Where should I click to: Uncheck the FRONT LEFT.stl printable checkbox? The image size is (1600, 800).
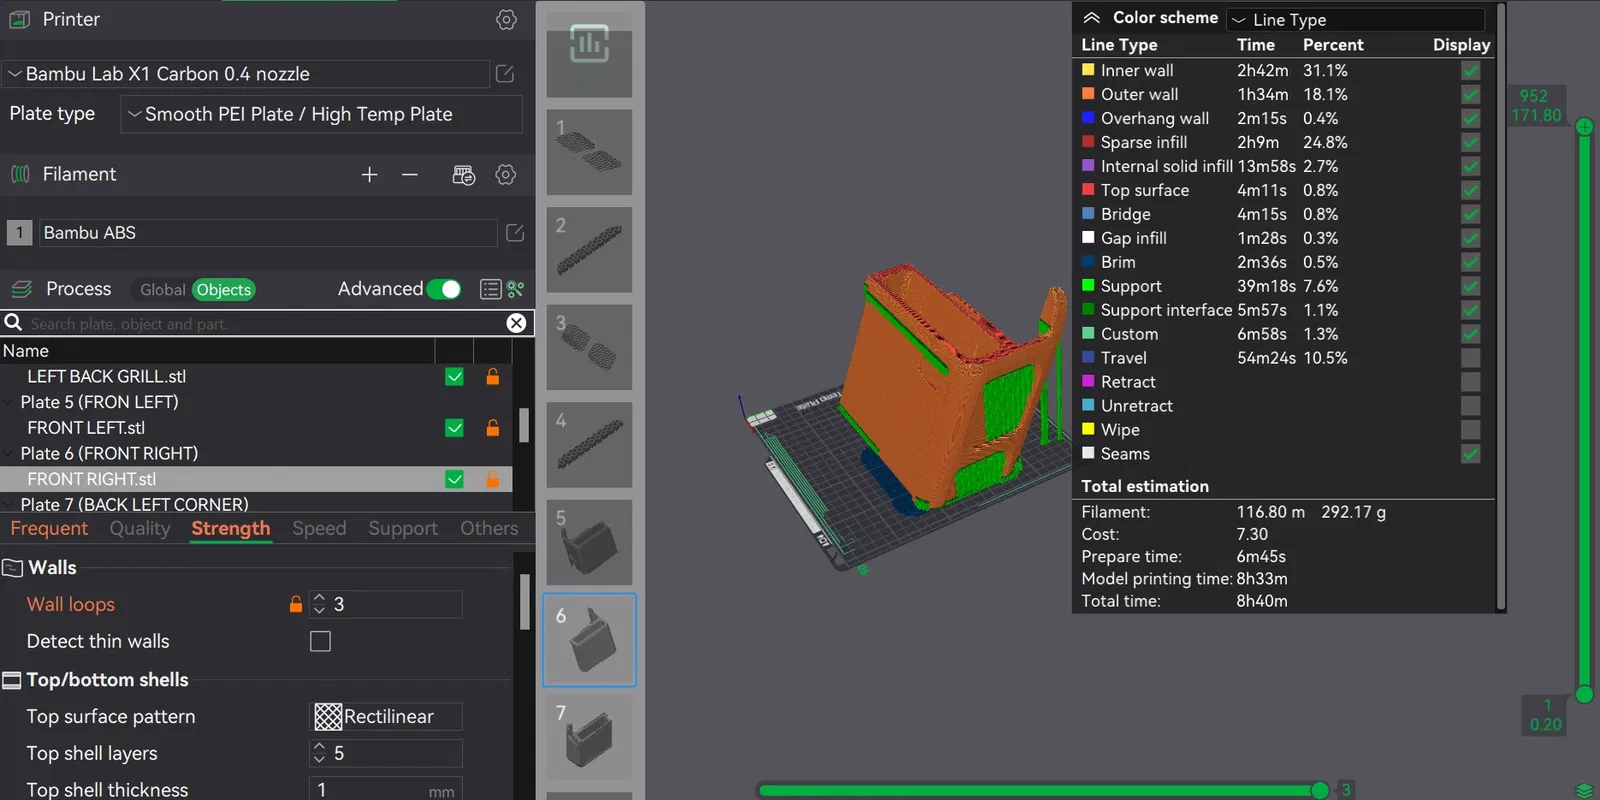[x=454, y=428]
